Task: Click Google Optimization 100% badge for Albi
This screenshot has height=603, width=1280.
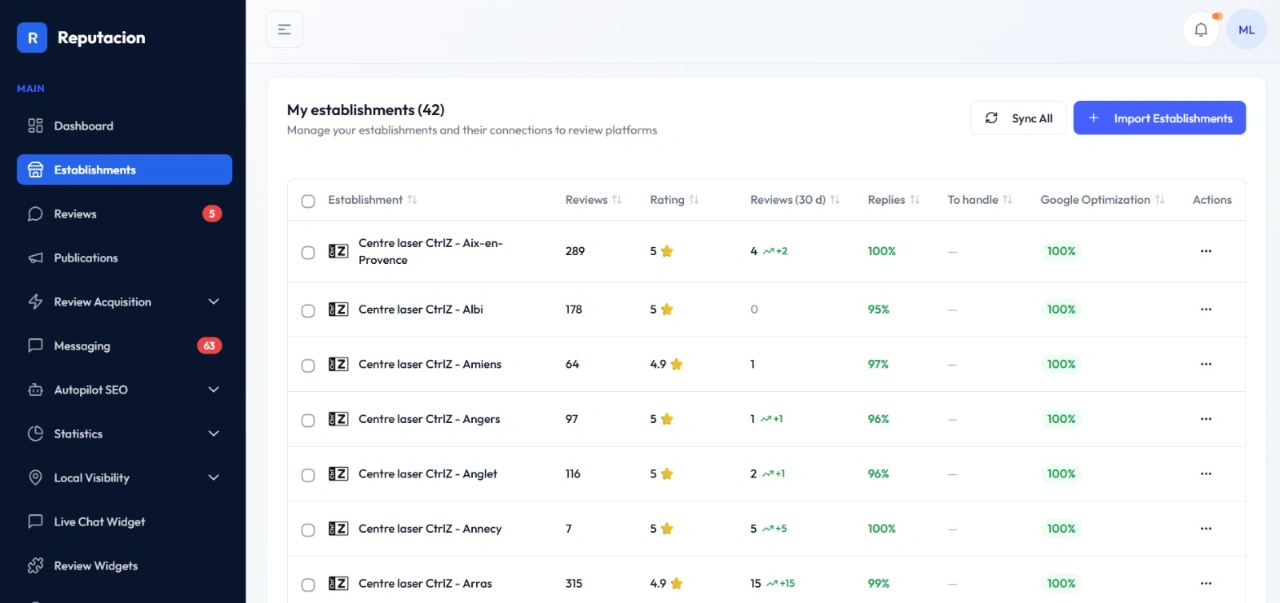Action: click(x=1061, y=310)
